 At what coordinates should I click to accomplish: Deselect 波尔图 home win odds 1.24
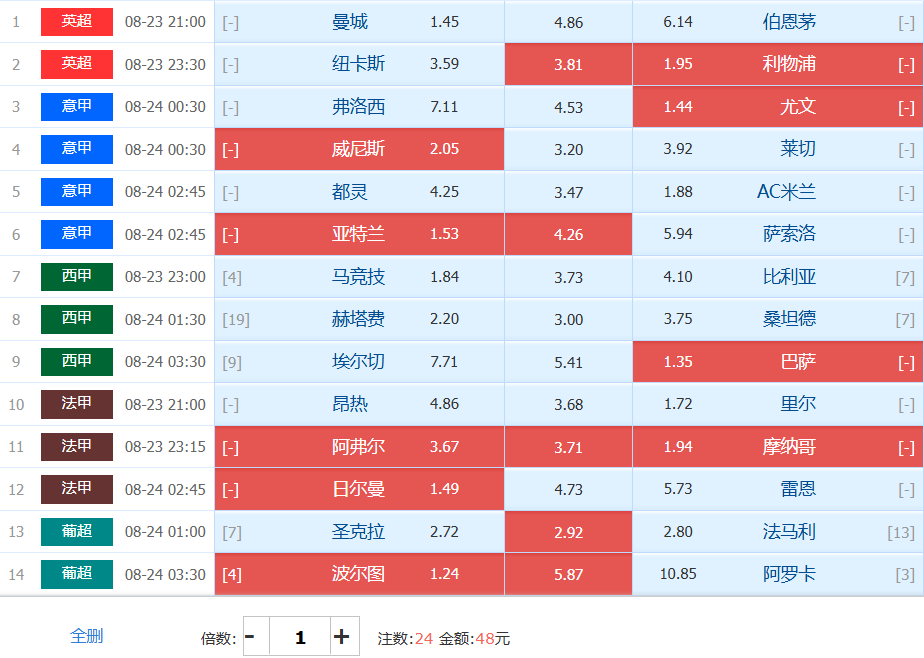359,574
